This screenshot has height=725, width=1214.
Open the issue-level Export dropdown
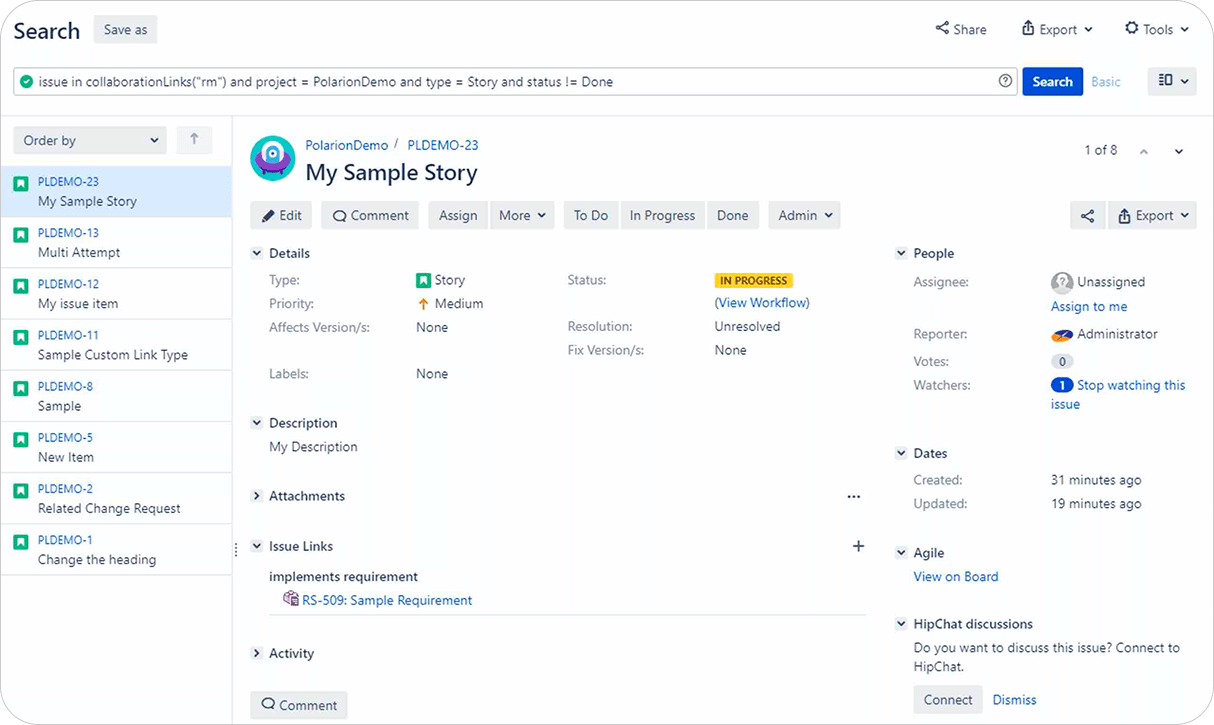click(1153, 216)
